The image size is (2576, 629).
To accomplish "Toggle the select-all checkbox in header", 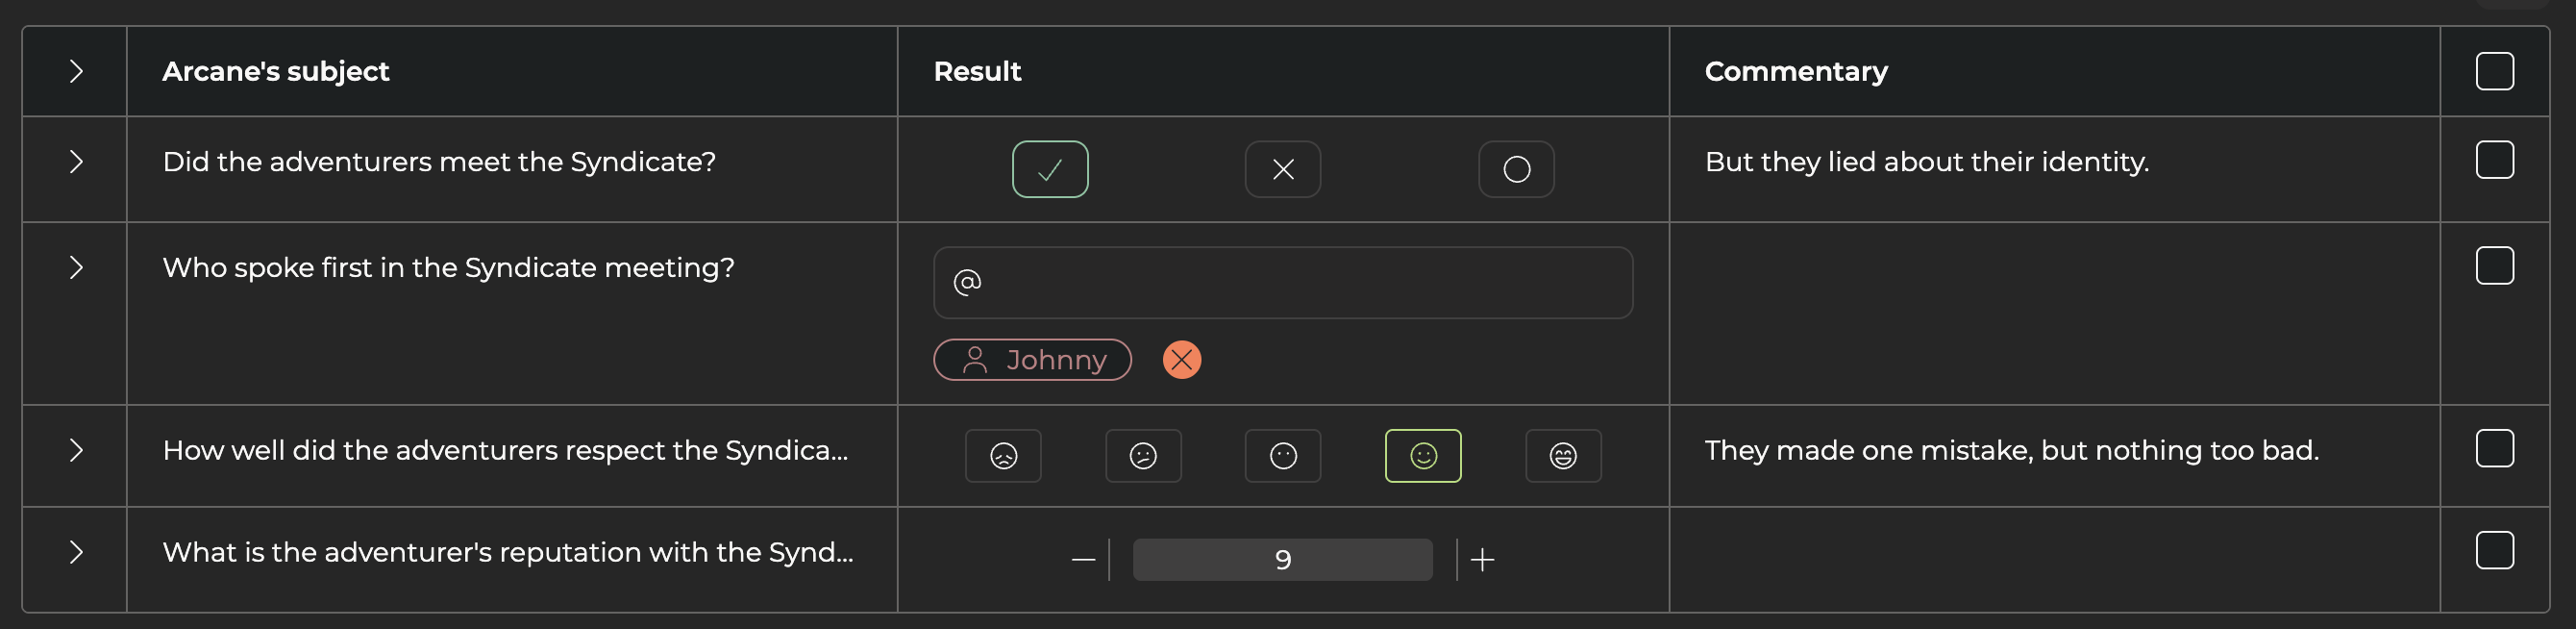I will tap(2494, 71).
